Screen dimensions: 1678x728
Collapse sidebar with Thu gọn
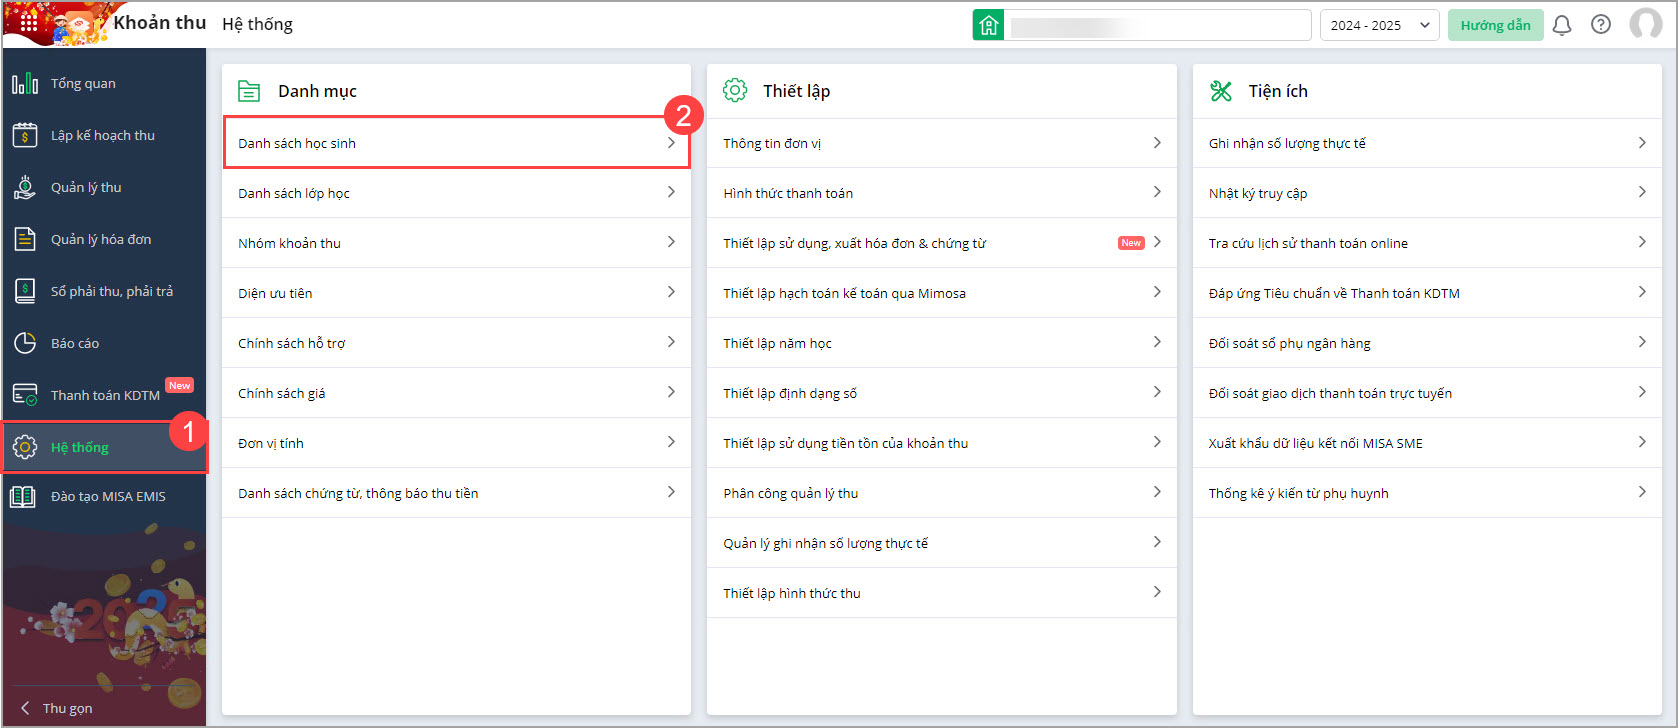(x=58, y=708)
